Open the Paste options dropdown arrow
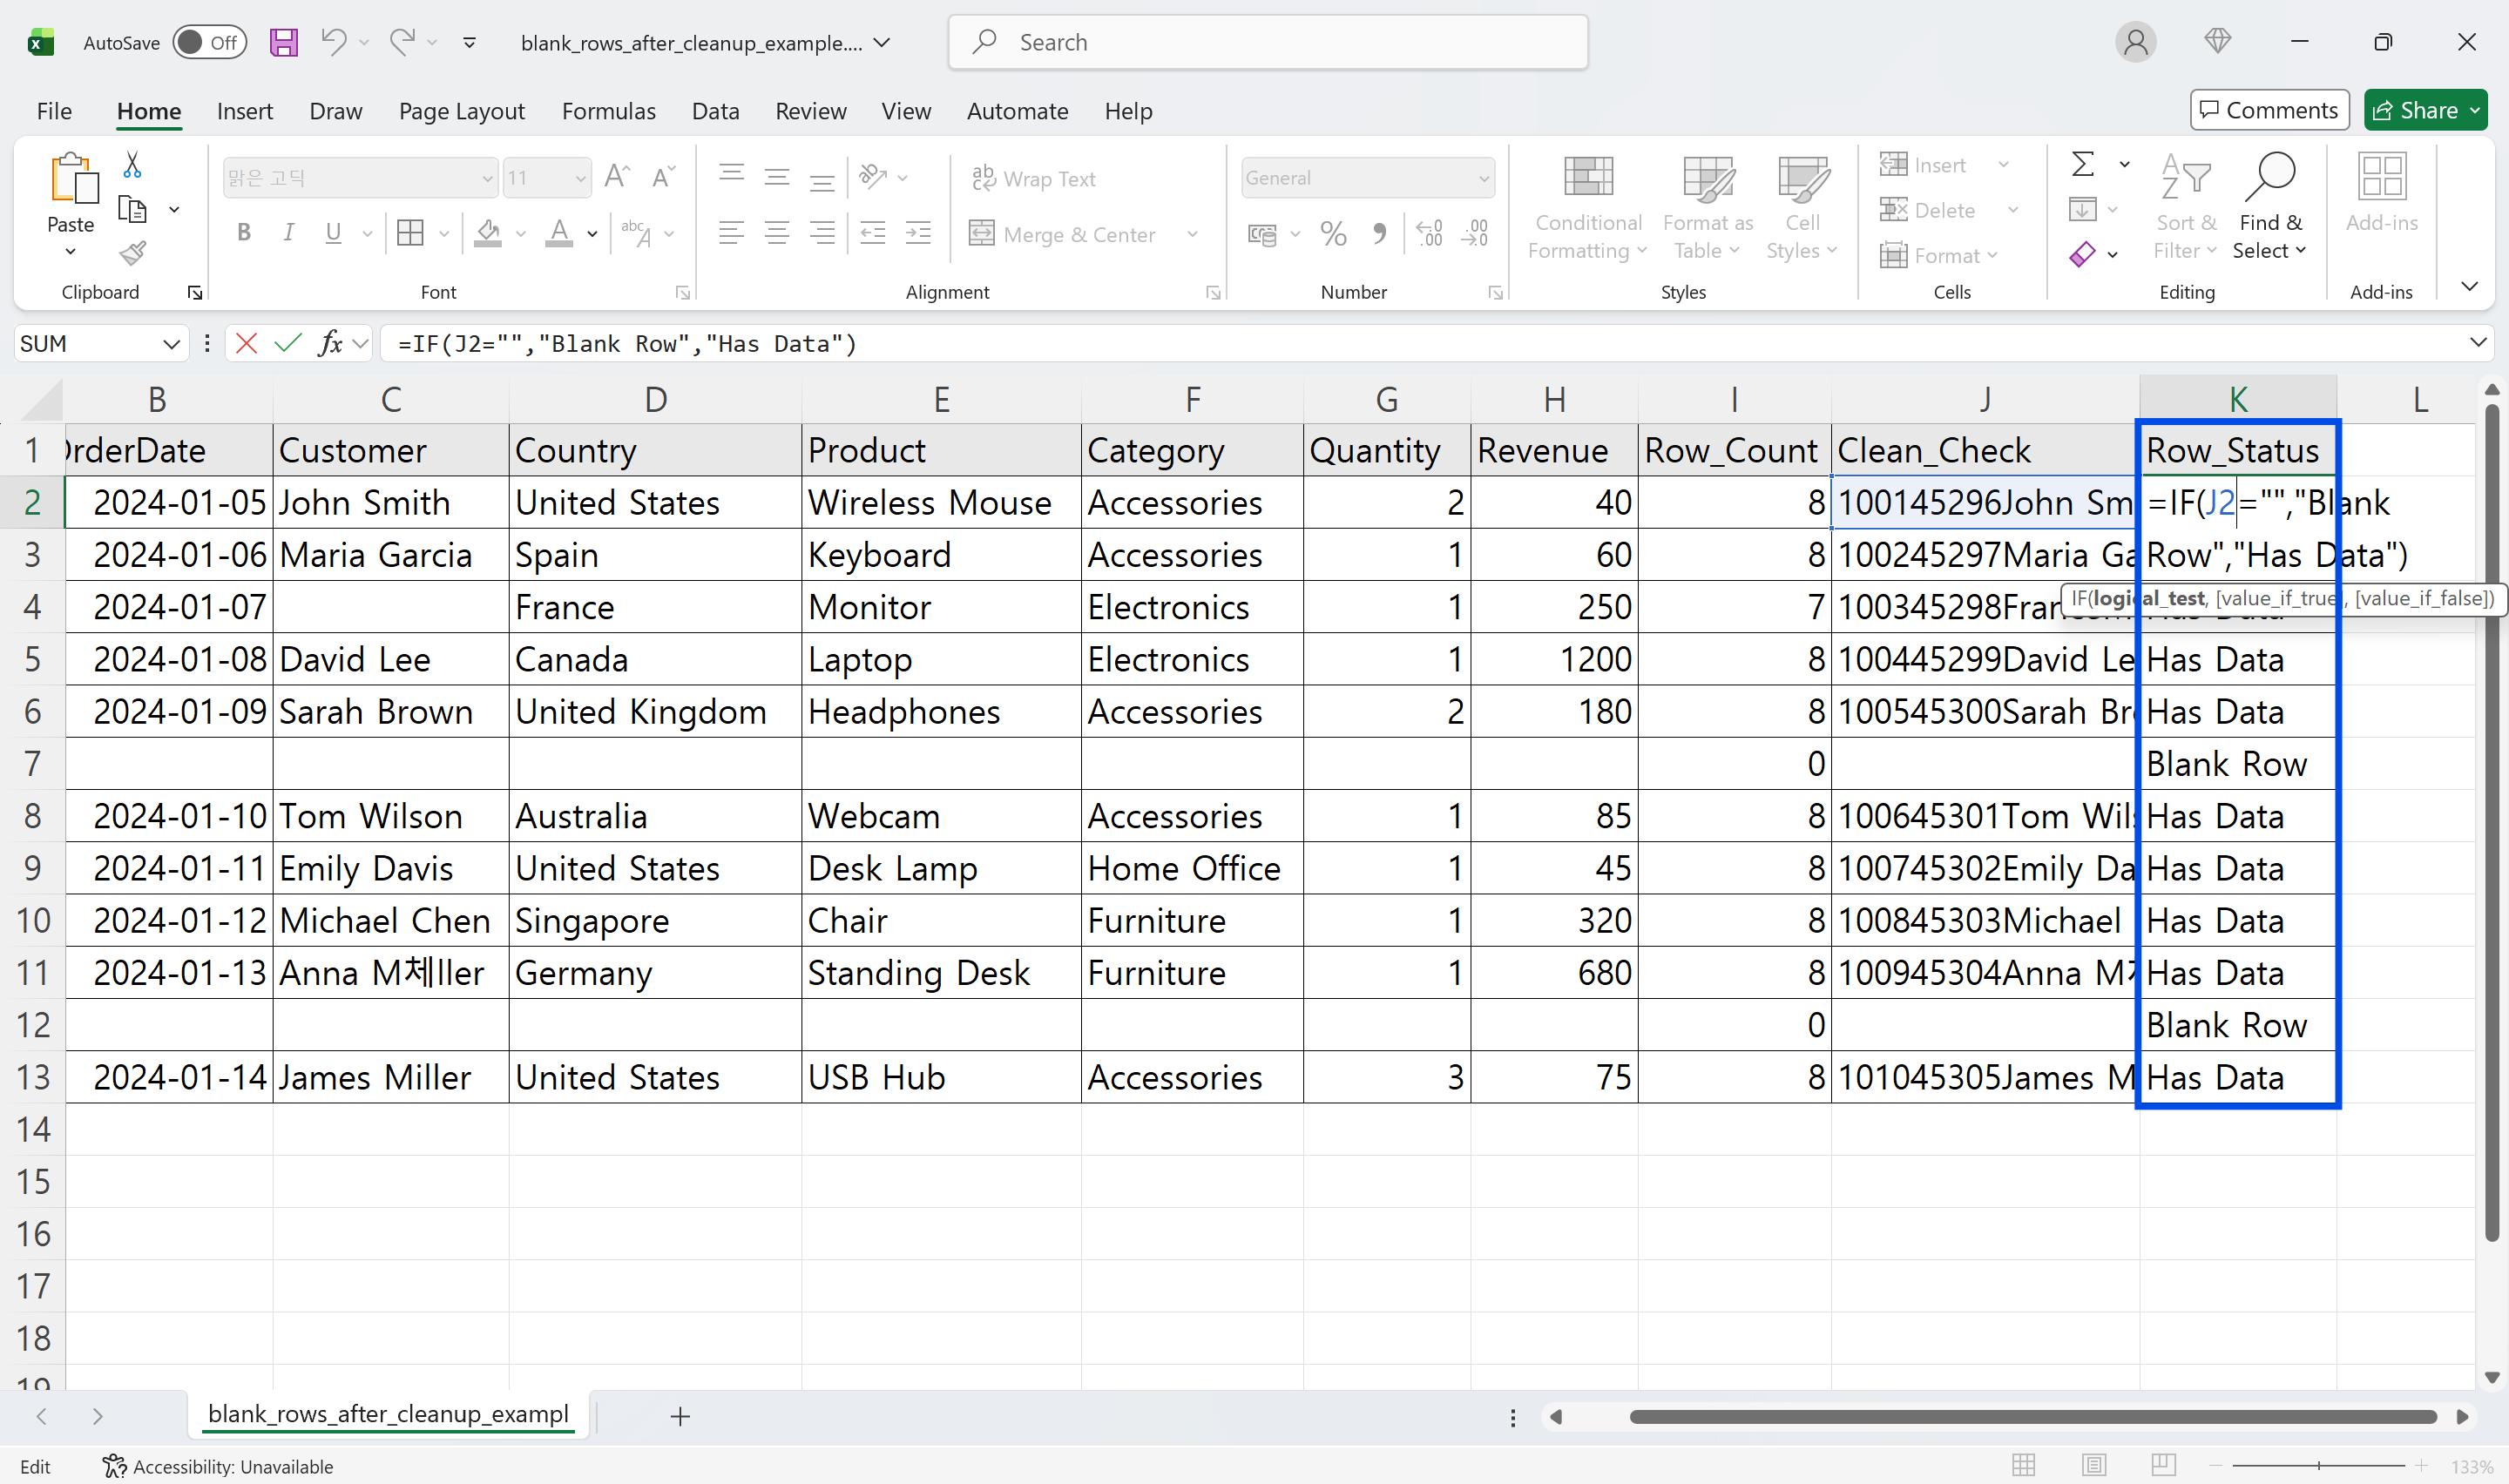The height and width of the screenshot is (1484, 2509). [x=70, y=252]
